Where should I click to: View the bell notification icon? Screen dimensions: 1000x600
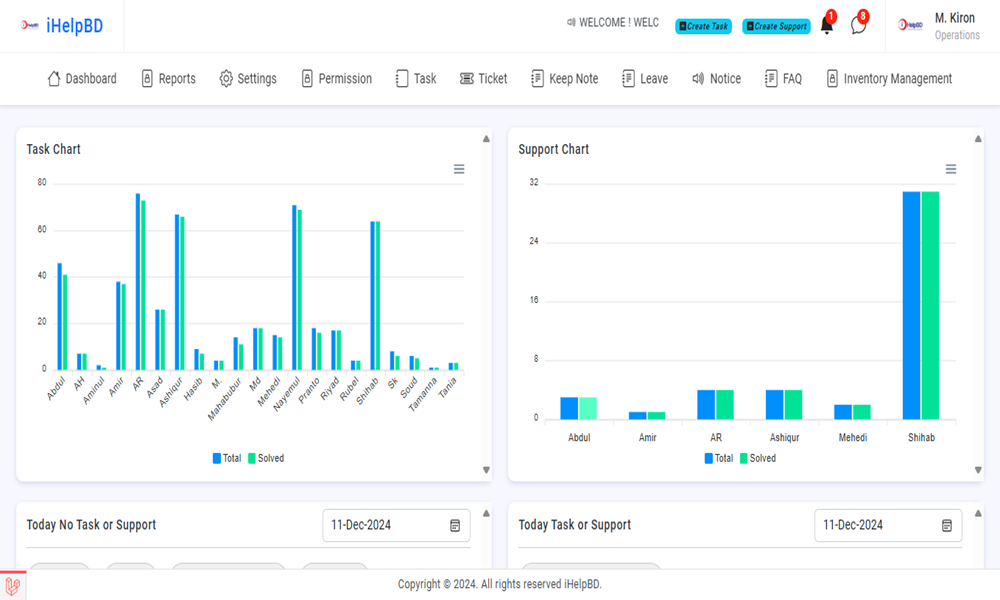click(826, 25)
